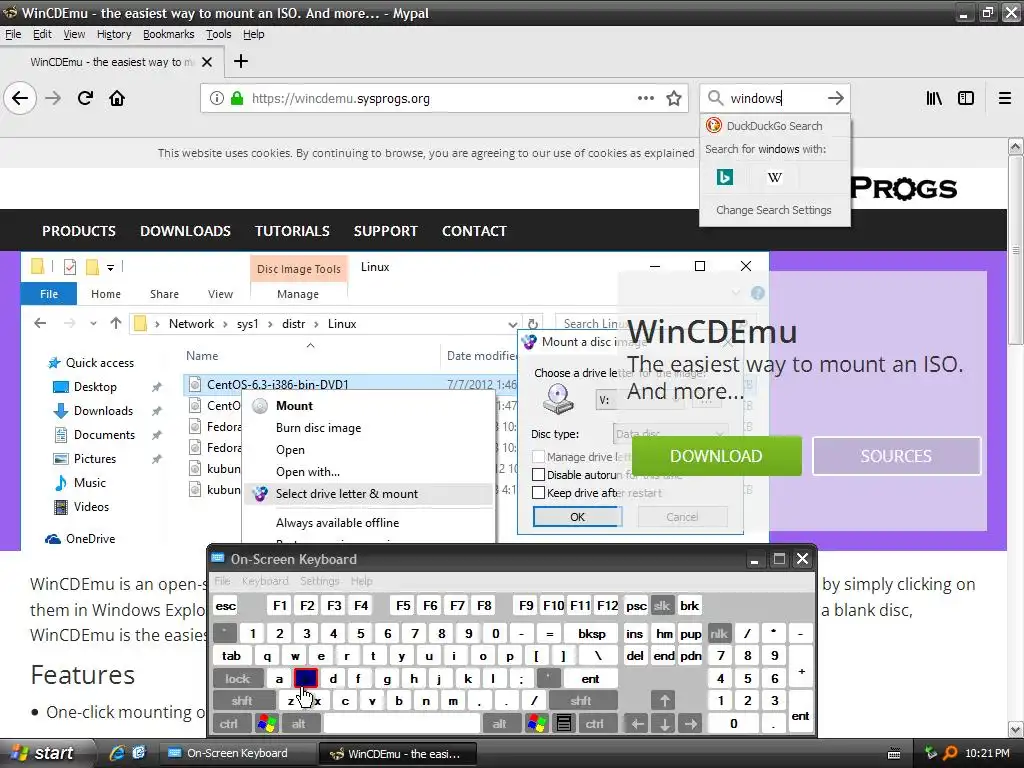
Task: Click the page vertical scrollbar thumb
Action: point(1016,251)
